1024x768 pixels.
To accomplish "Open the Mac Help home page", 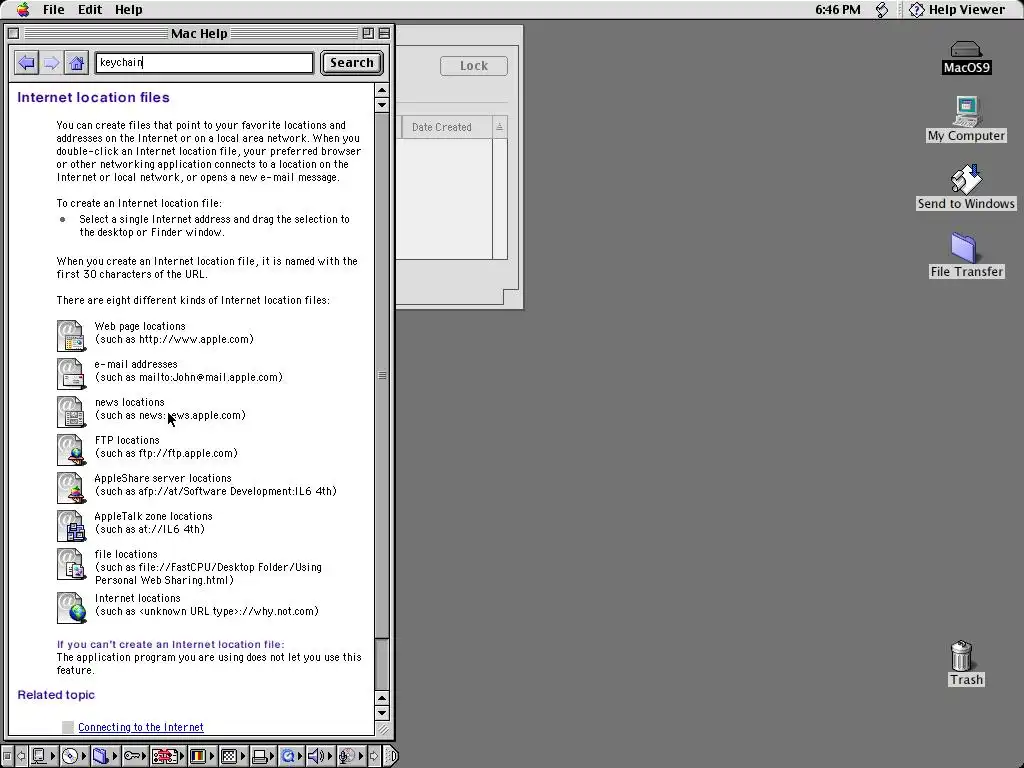I will 76,63.
